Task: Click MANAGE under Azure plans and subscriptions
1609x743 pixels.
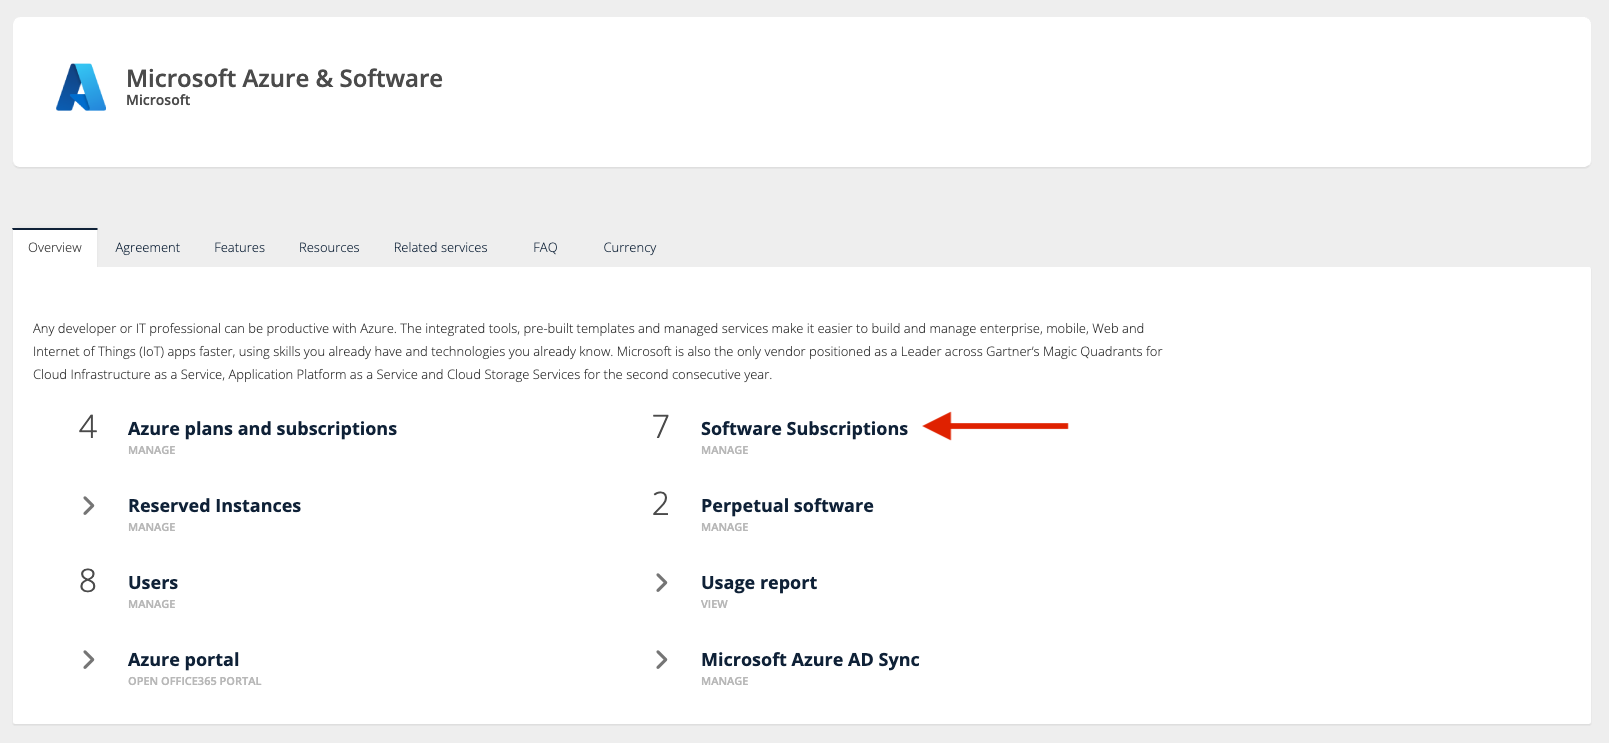Action: click(152, 451)
